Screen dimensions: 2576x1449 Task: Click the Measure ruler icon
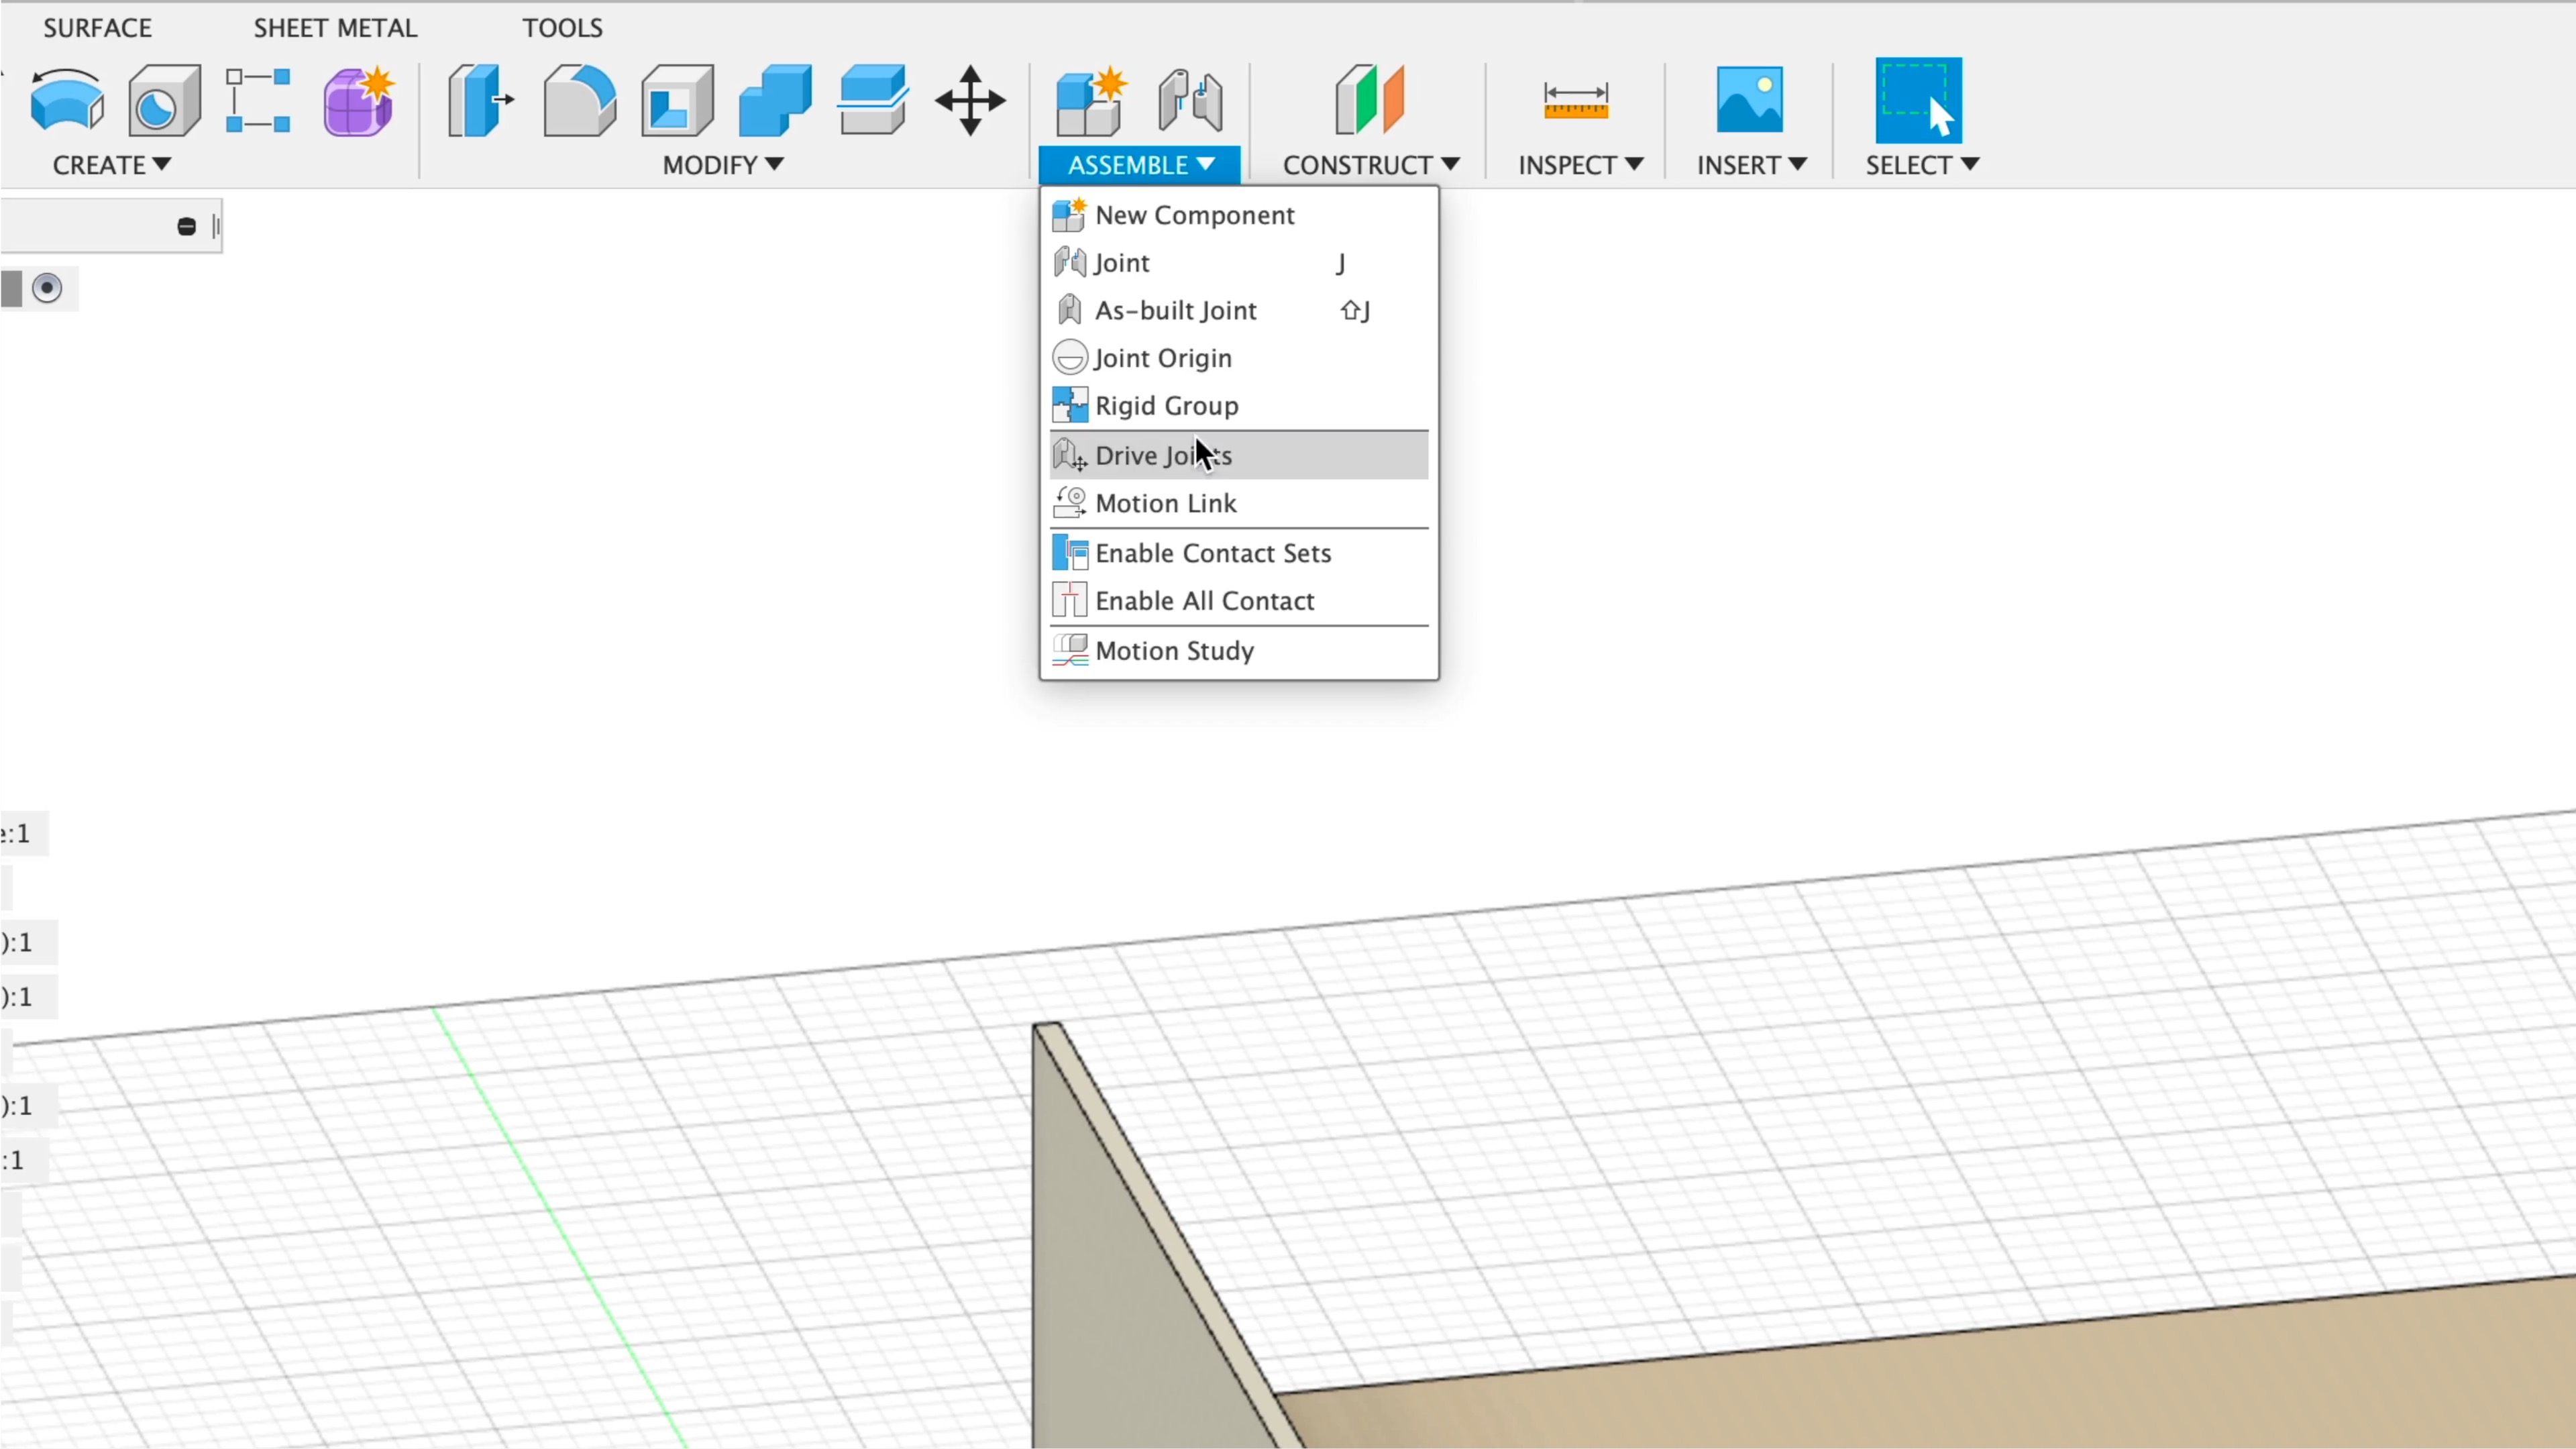coord(1576,101)
